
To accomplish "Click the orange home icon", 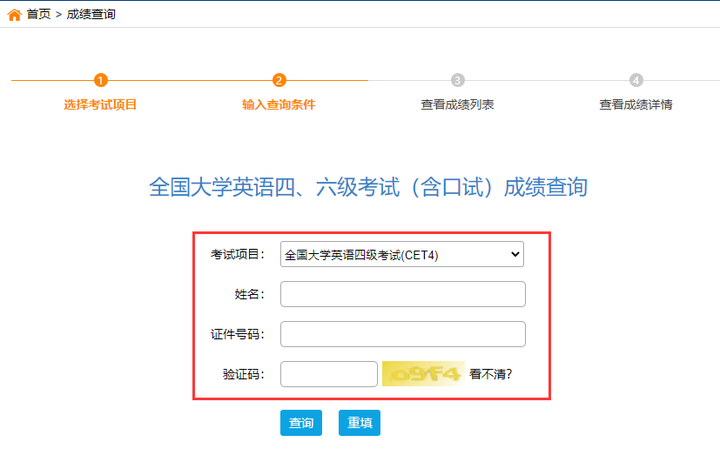I will pos(14,15).
